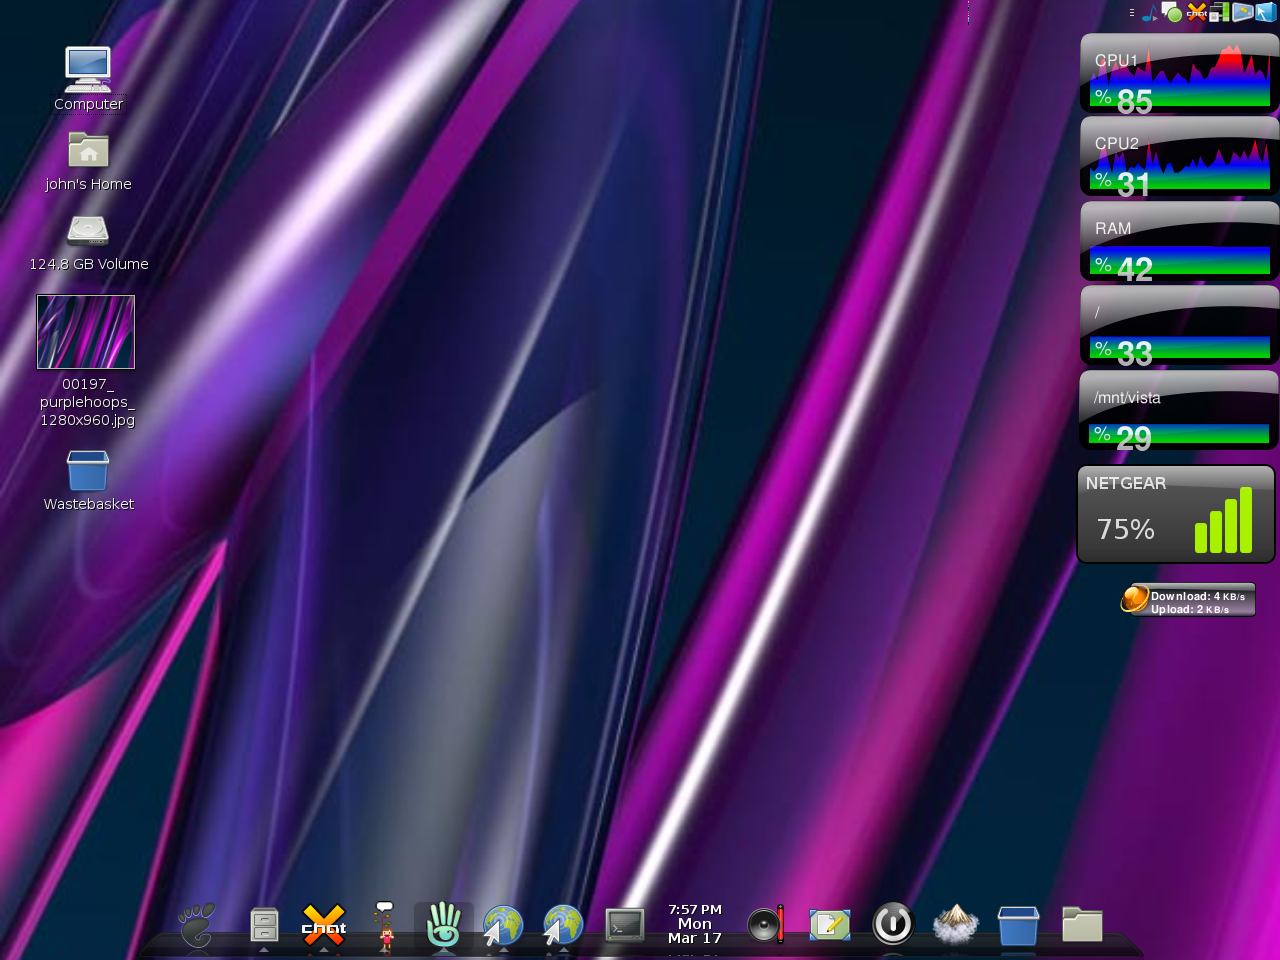This screenshot has height=960, width=1280.
Task: Launch the notes editor icon in dock
Action: point(830,925)
